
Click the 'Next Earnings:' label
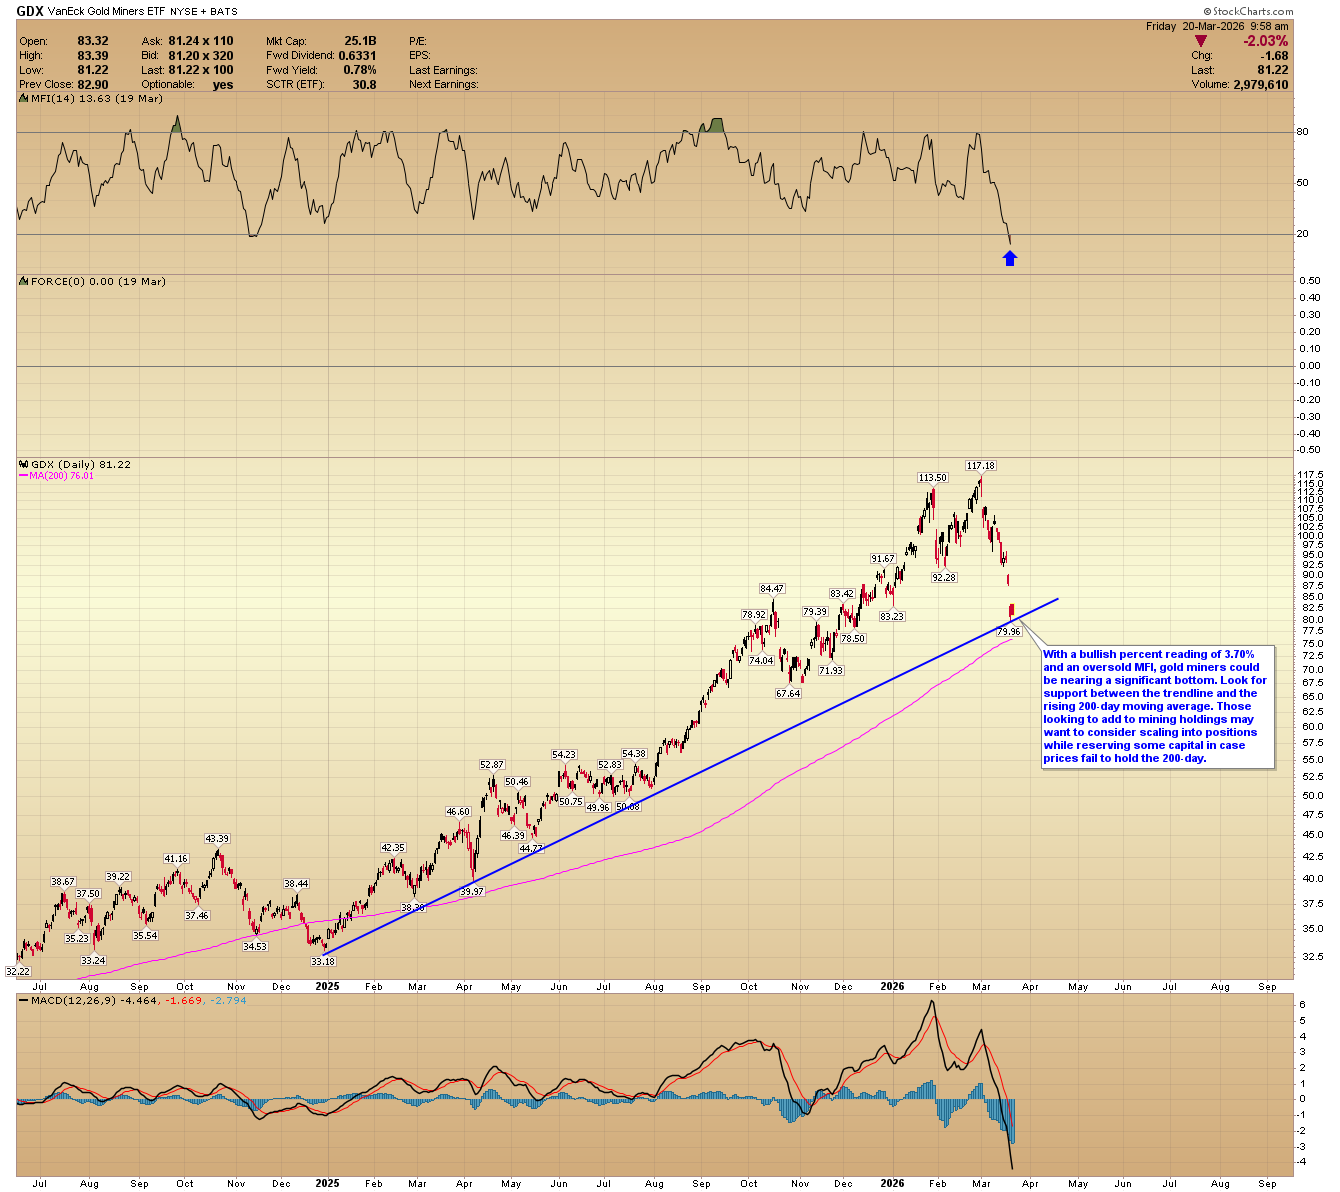point(443,85)
